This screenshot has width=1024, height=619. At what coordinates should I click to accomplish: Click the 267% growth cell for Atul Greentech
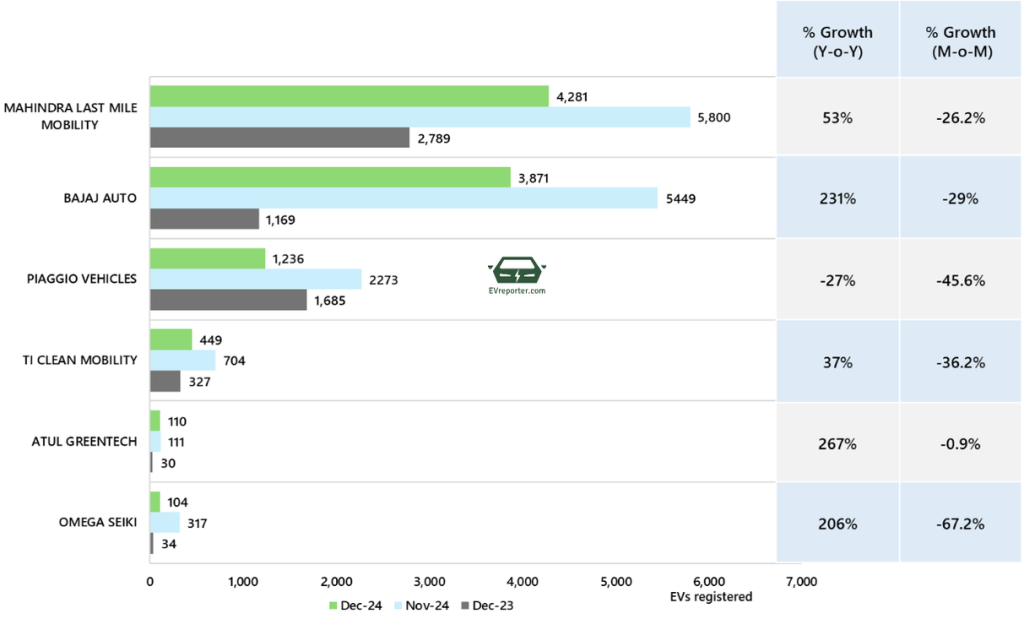pos(836,442)
